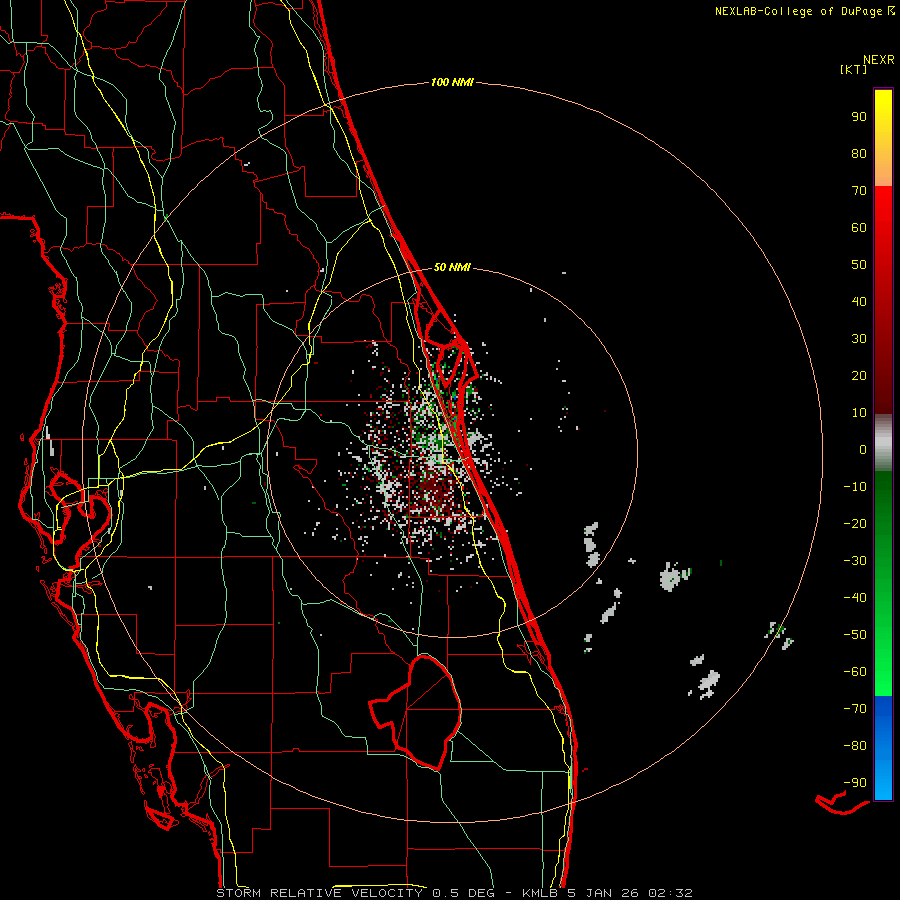This screenshot has width=900, height=900.
Task: Click the -80 value on the velocity scale
Action: click(x=855, y=746)
